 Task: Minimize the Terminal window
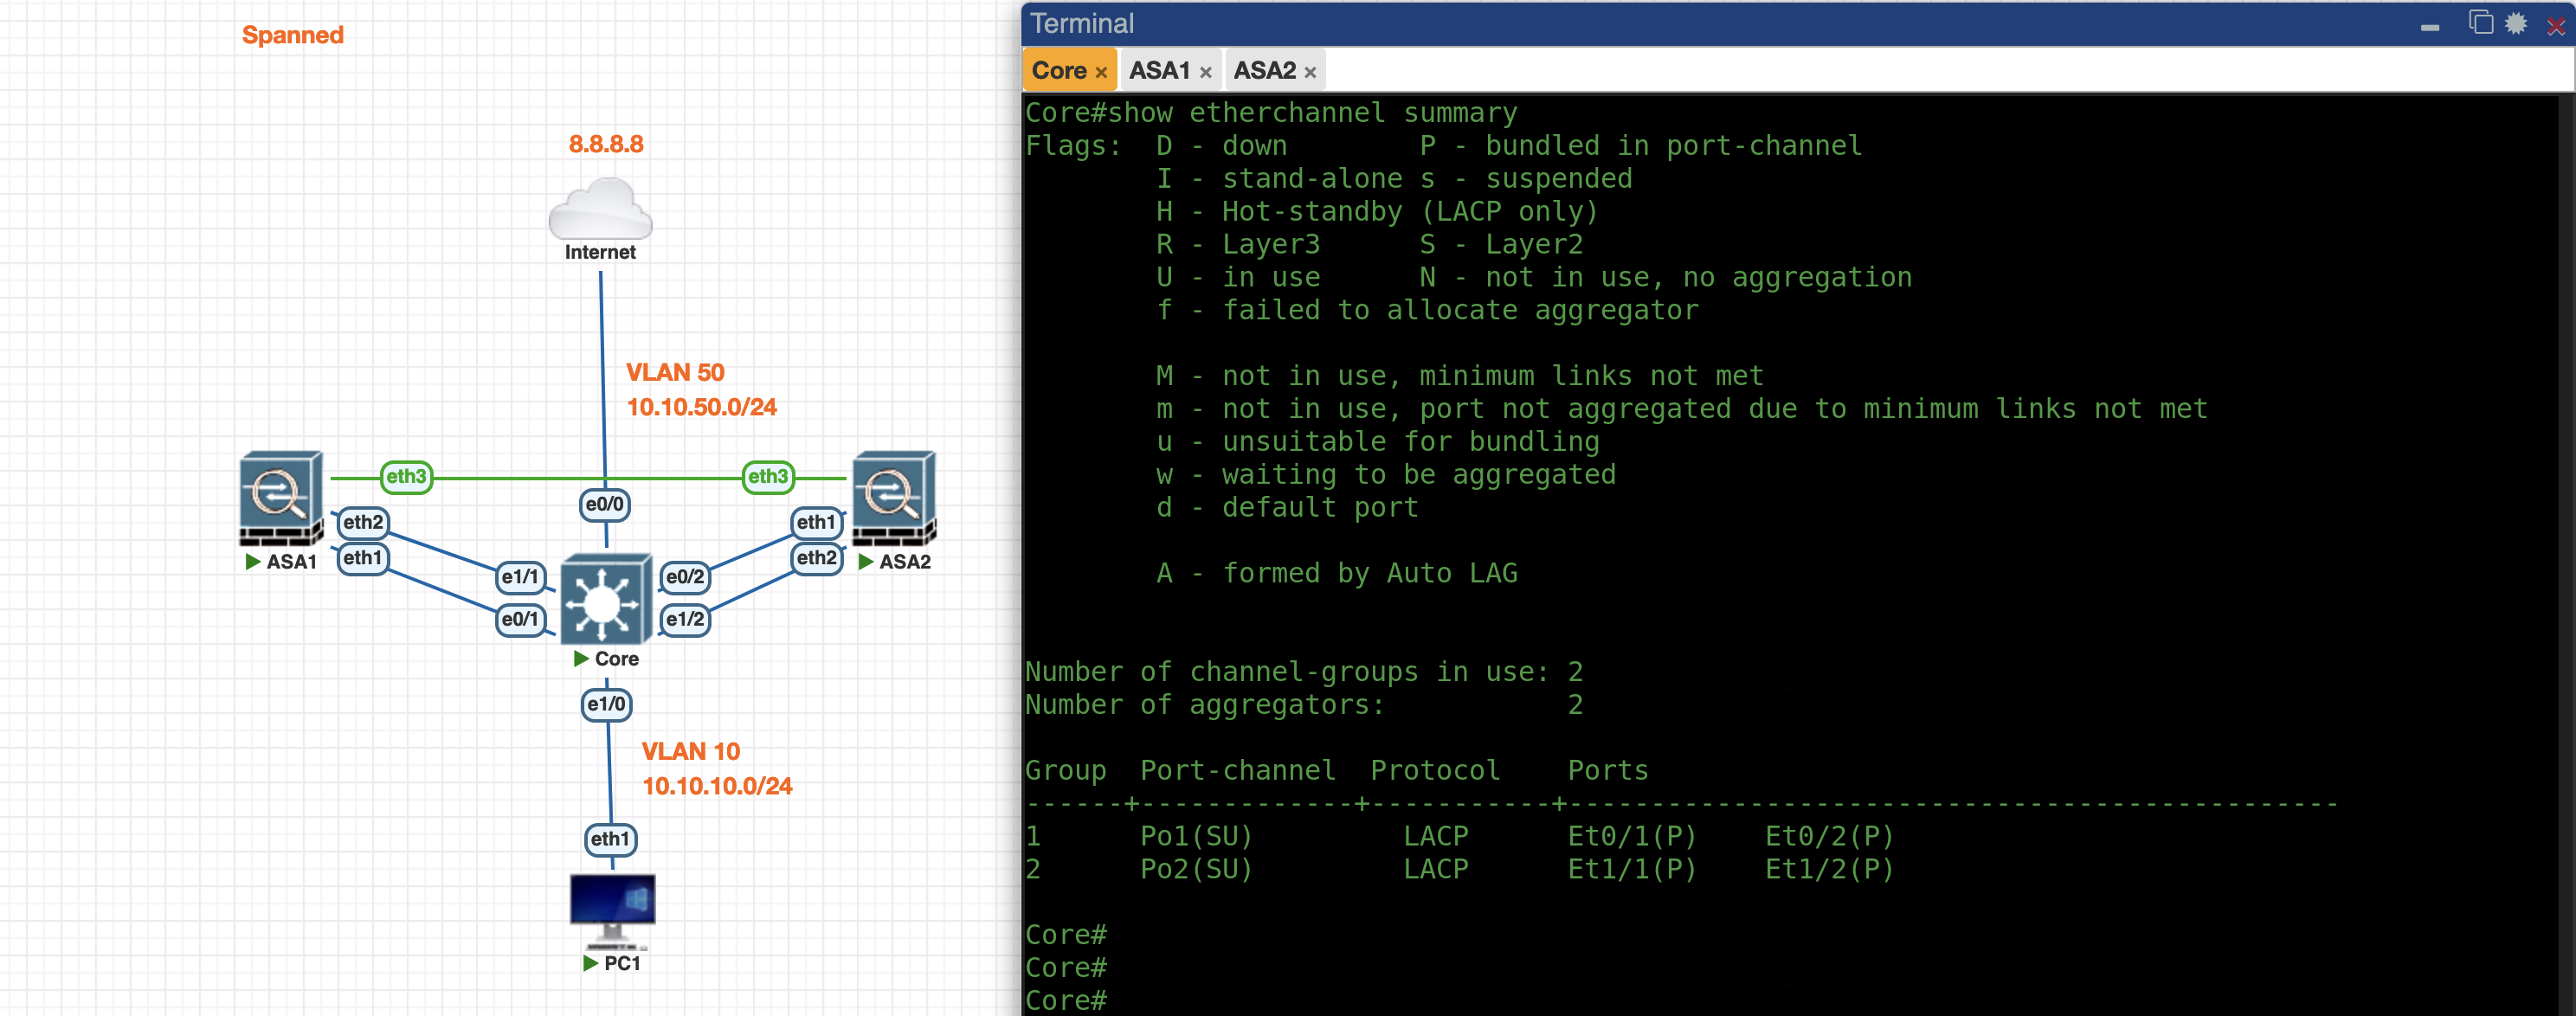click(x=2429, y=27)
